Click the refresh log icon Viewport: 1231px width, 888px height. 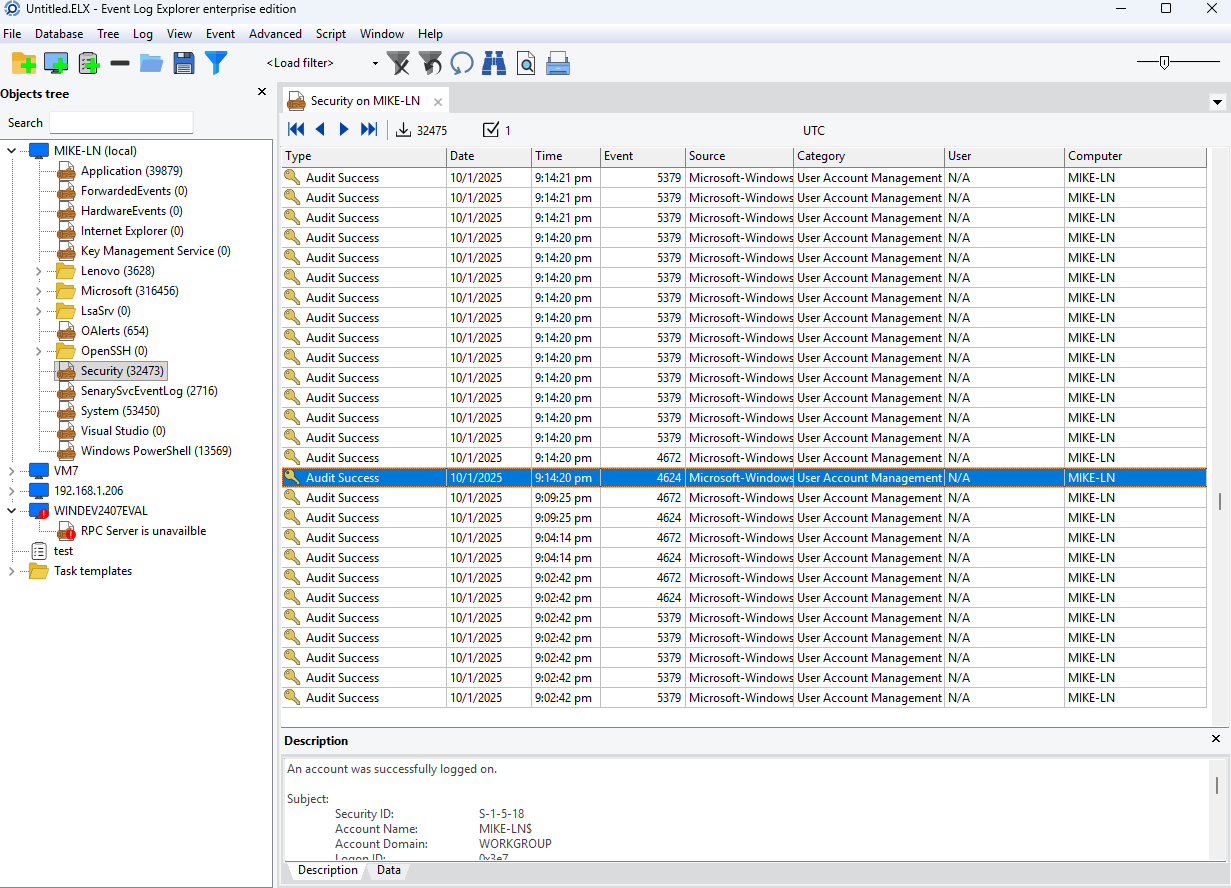tap(461, 63)
